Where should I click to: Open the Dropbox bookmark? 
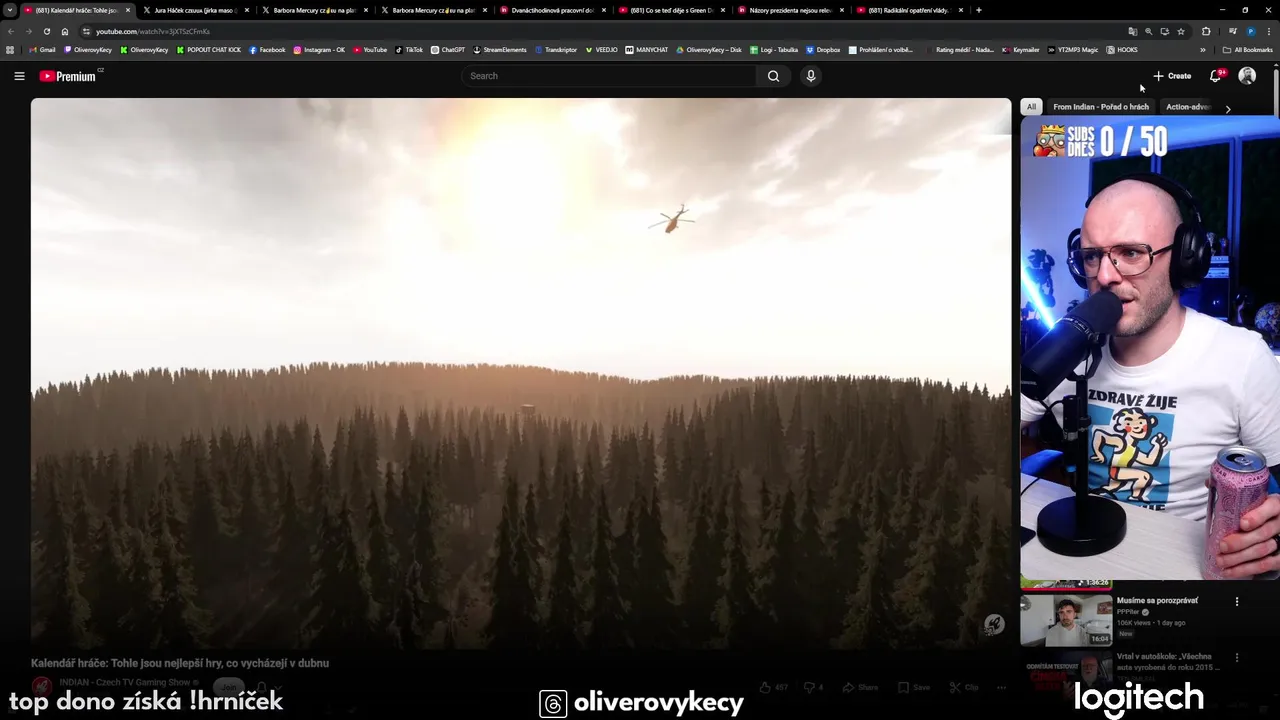(x=824, y=50)
